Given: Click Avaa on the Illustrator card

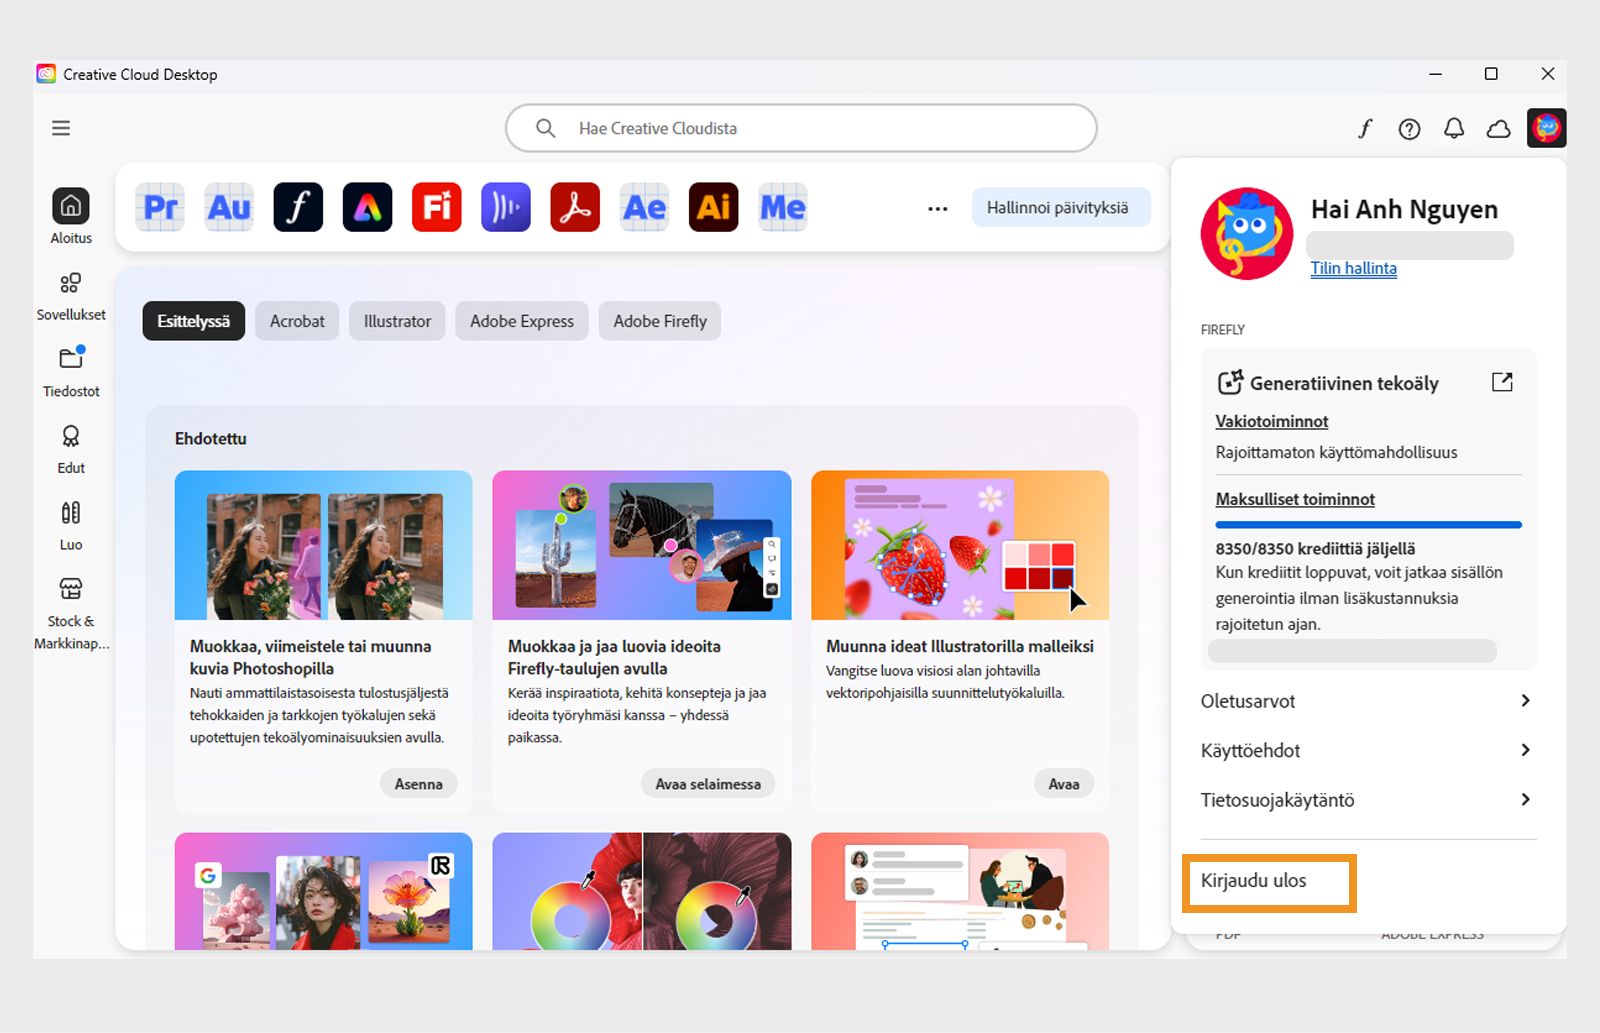Looking at the screenshot, I should coord(1064,784).
